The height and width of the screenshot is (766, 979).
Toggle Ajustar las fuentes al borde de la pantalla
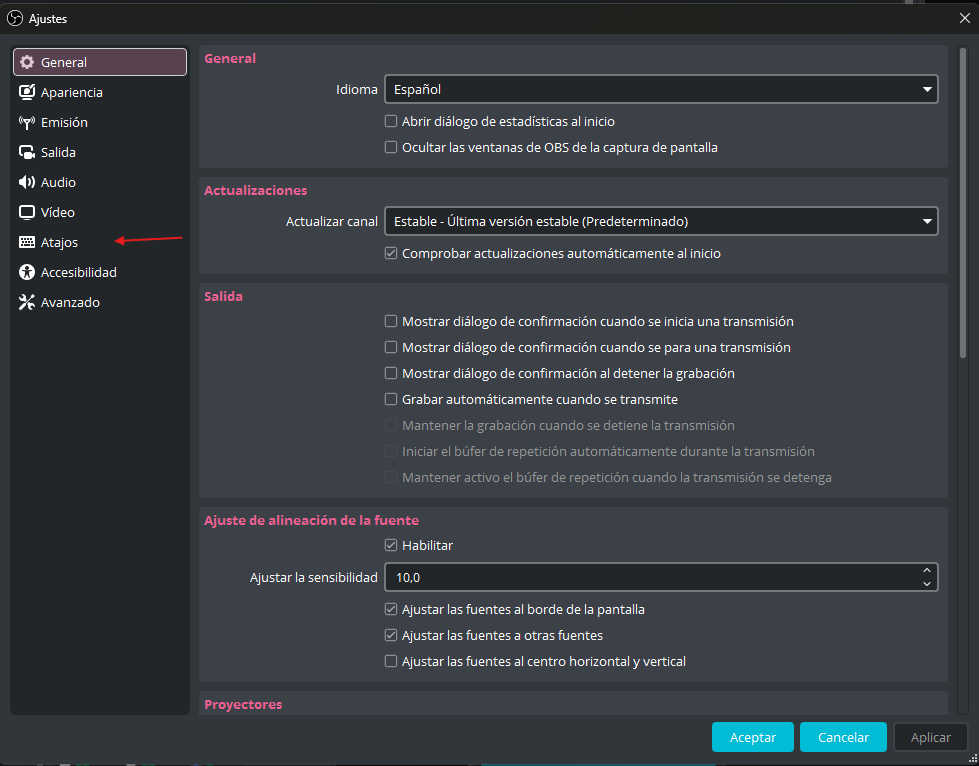click(391, 609)
